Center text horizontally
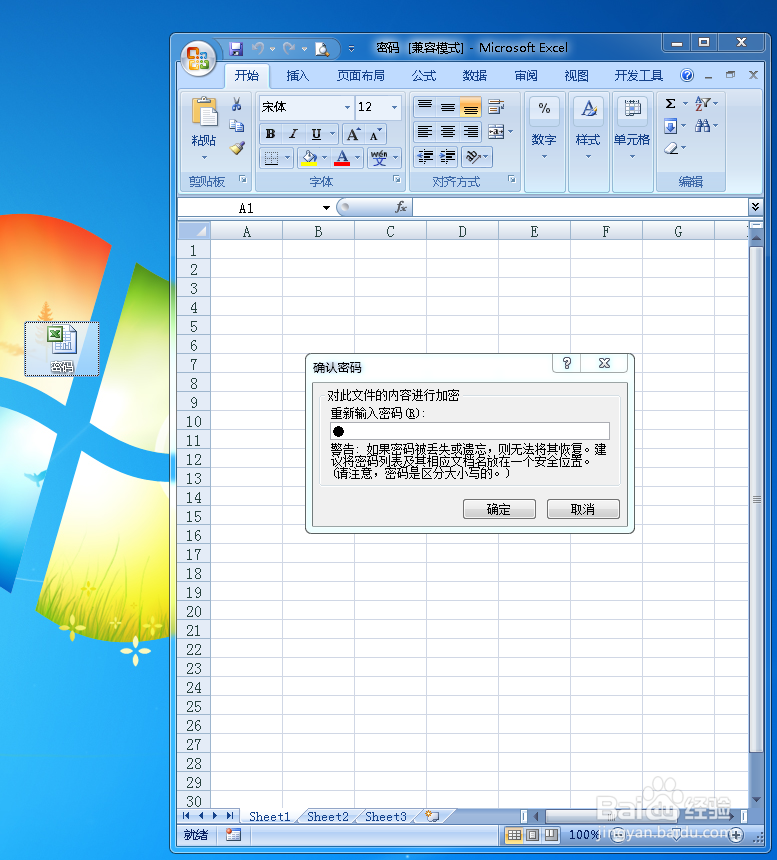The image size is (777, 860). click(448, 132)
